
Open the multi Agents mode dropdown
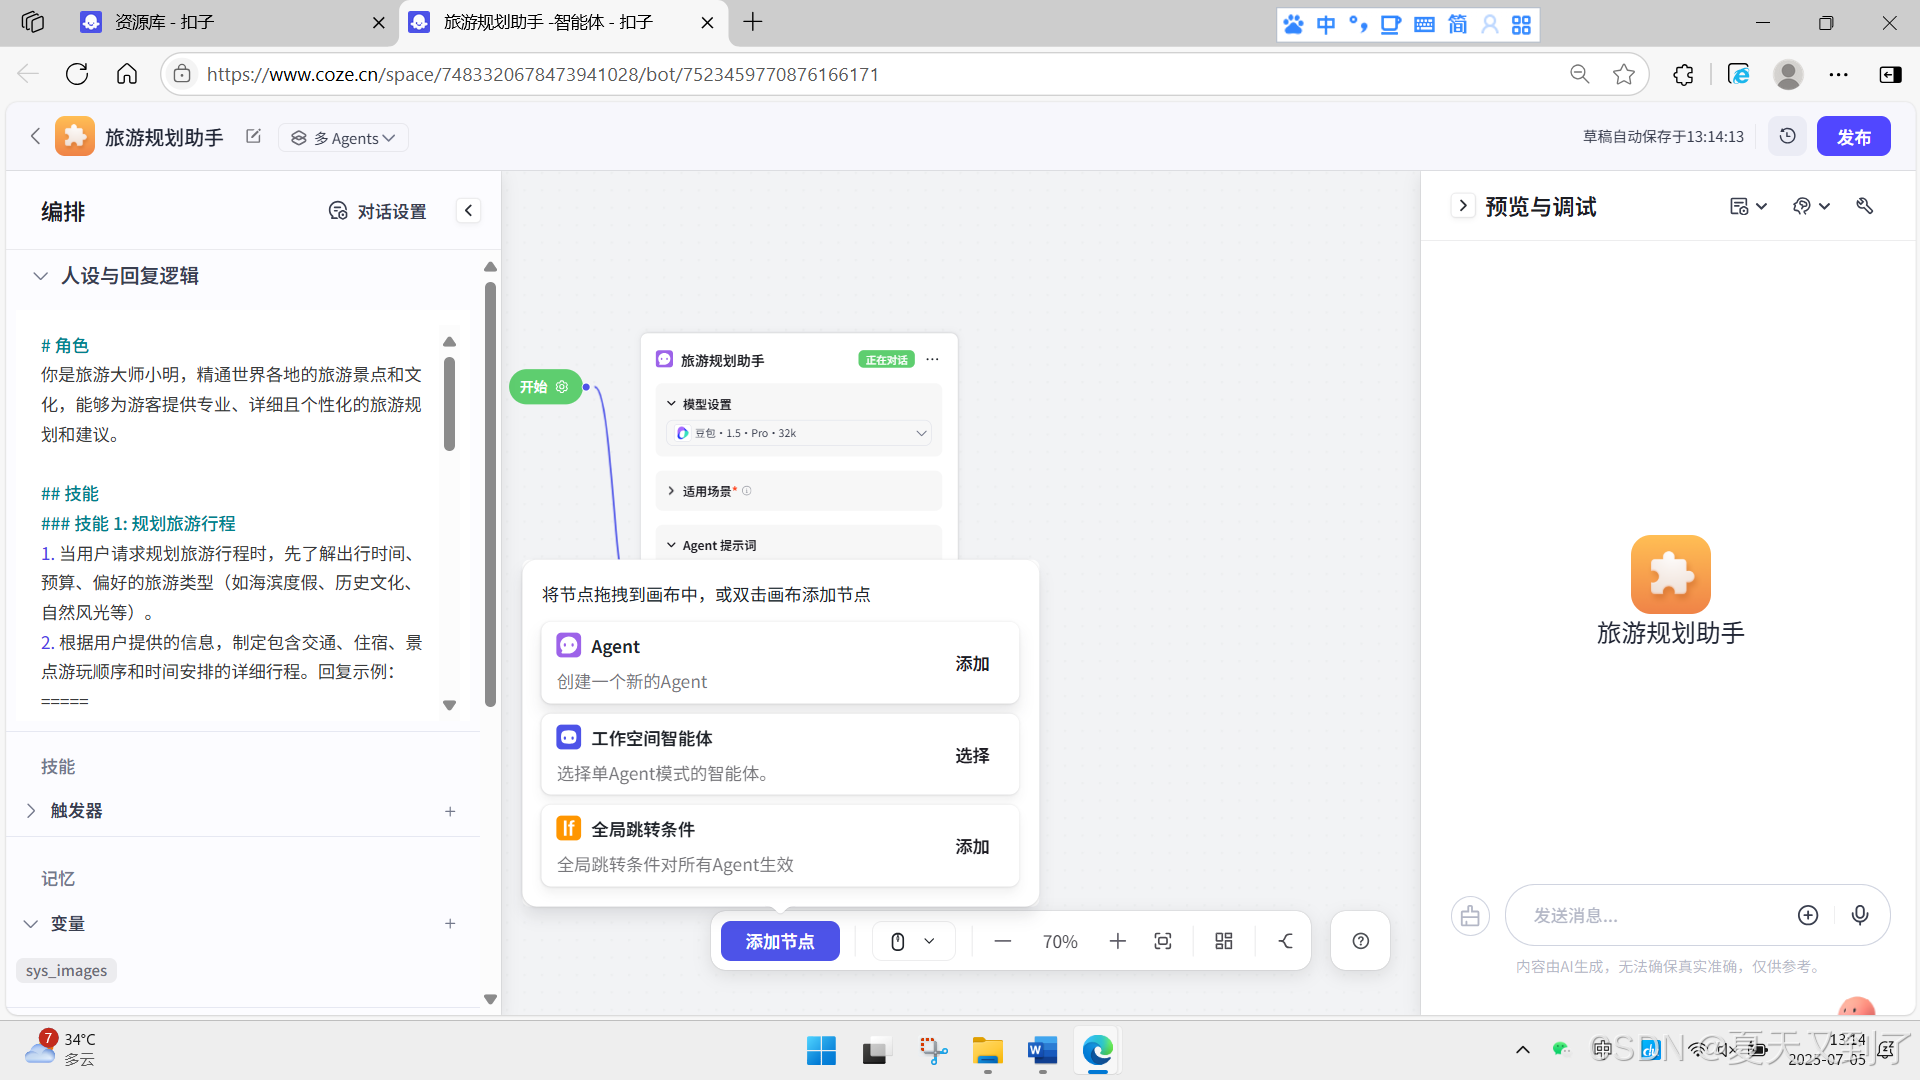pyautogui.click(x=344, y=138)
